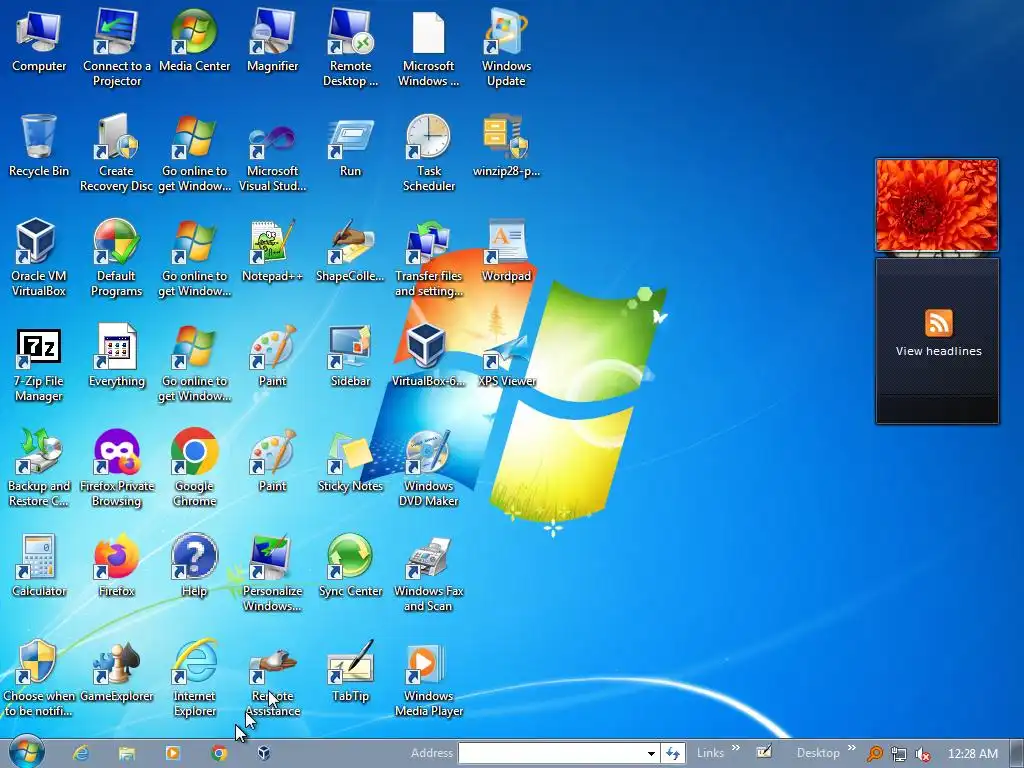
Task: Open the Start menu orb
Action: (x=27, y=752)
